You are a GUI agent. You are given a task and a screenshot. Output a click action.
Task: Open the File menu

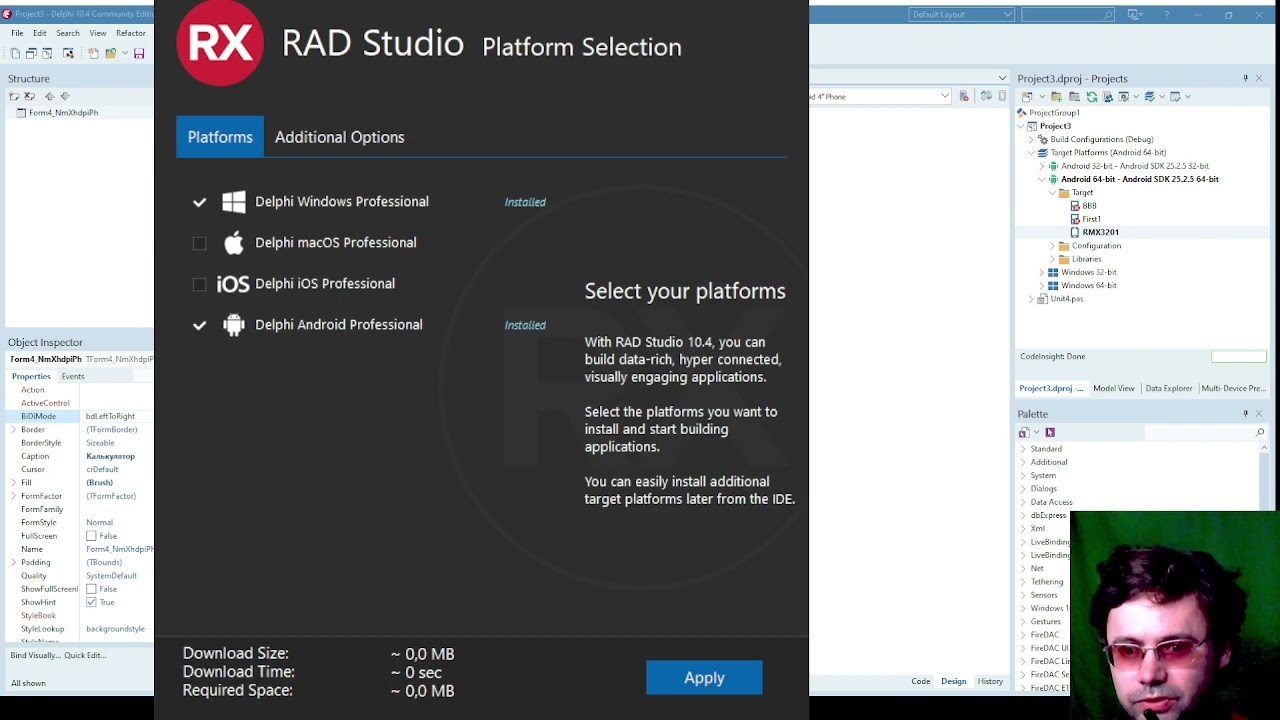17,33
